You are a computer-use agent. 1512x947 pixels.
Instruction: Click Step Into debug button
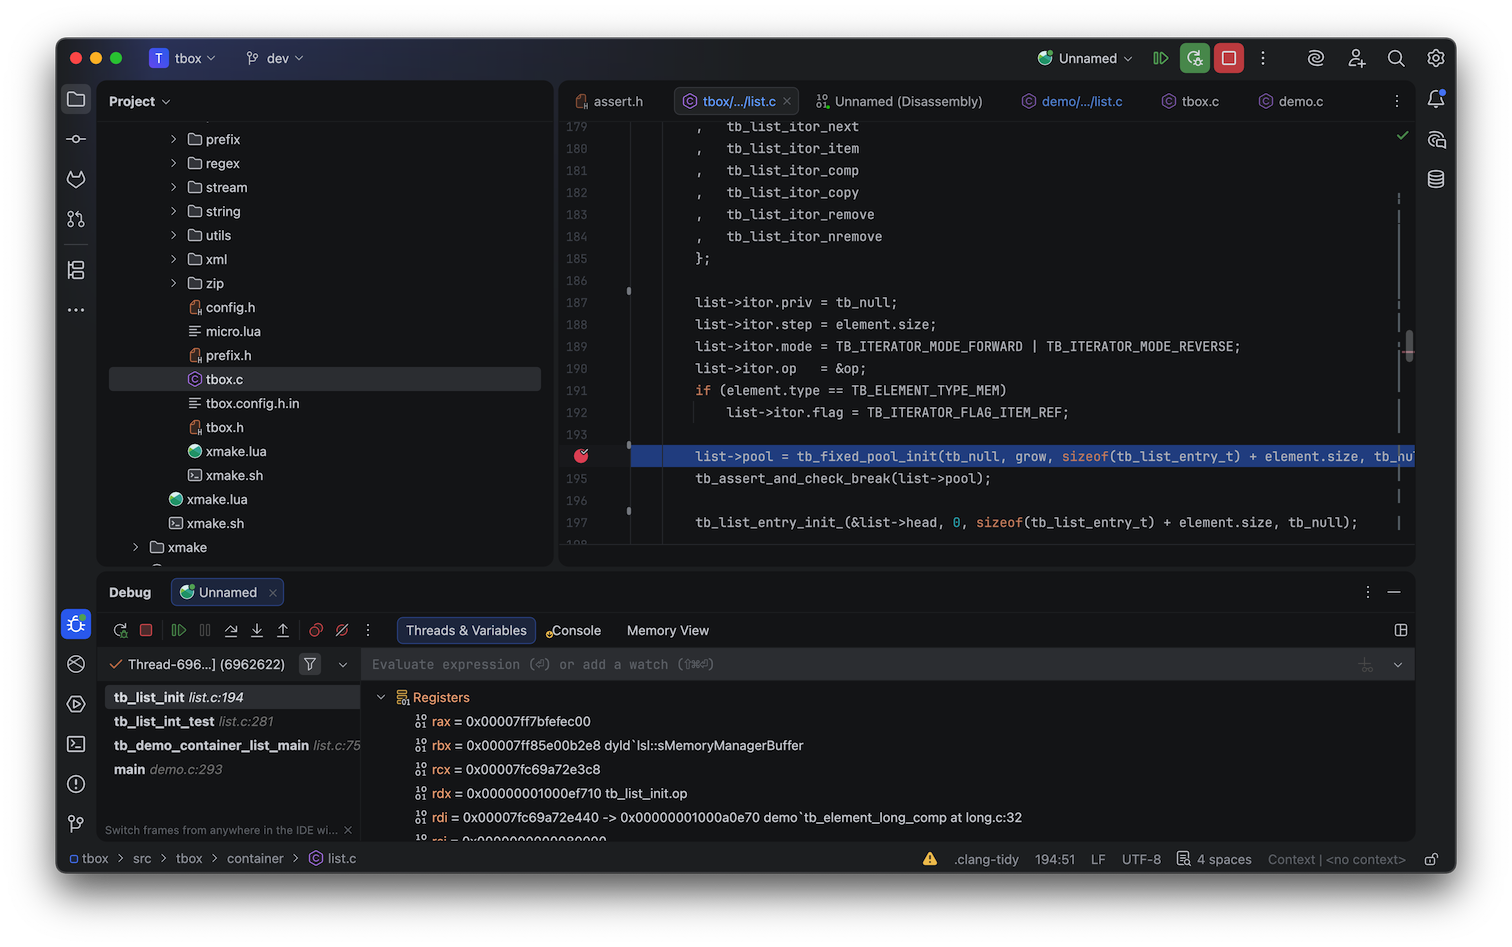(x=257, y=630)
